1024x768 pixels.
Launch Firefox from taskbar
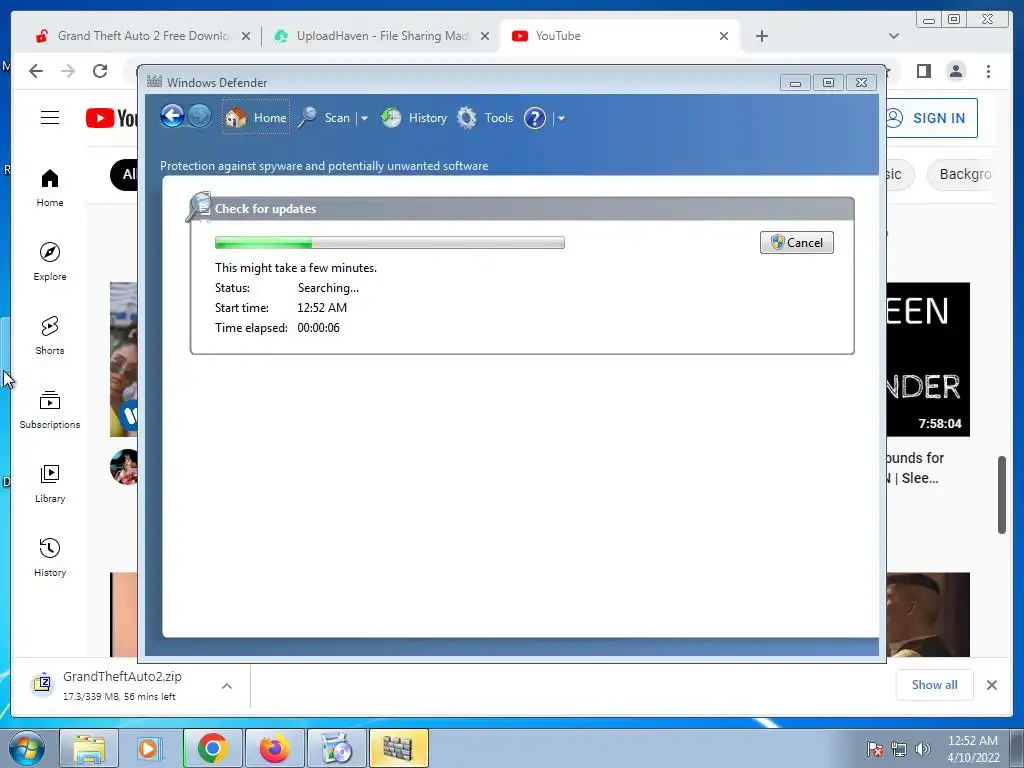pyautogui.click(x=274, y=748)
